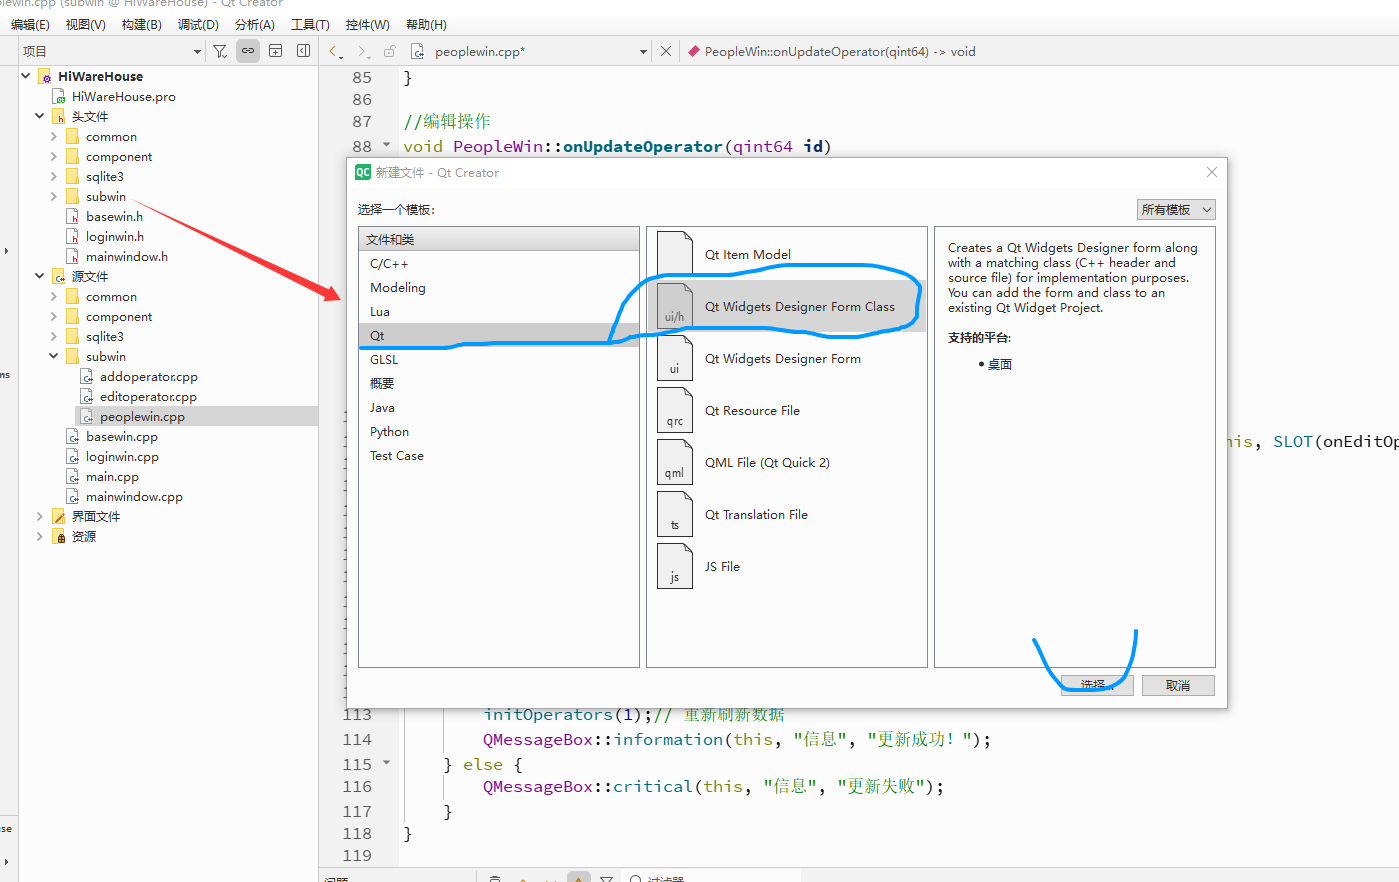Expand the common folder under 头文件

[54, 136]
